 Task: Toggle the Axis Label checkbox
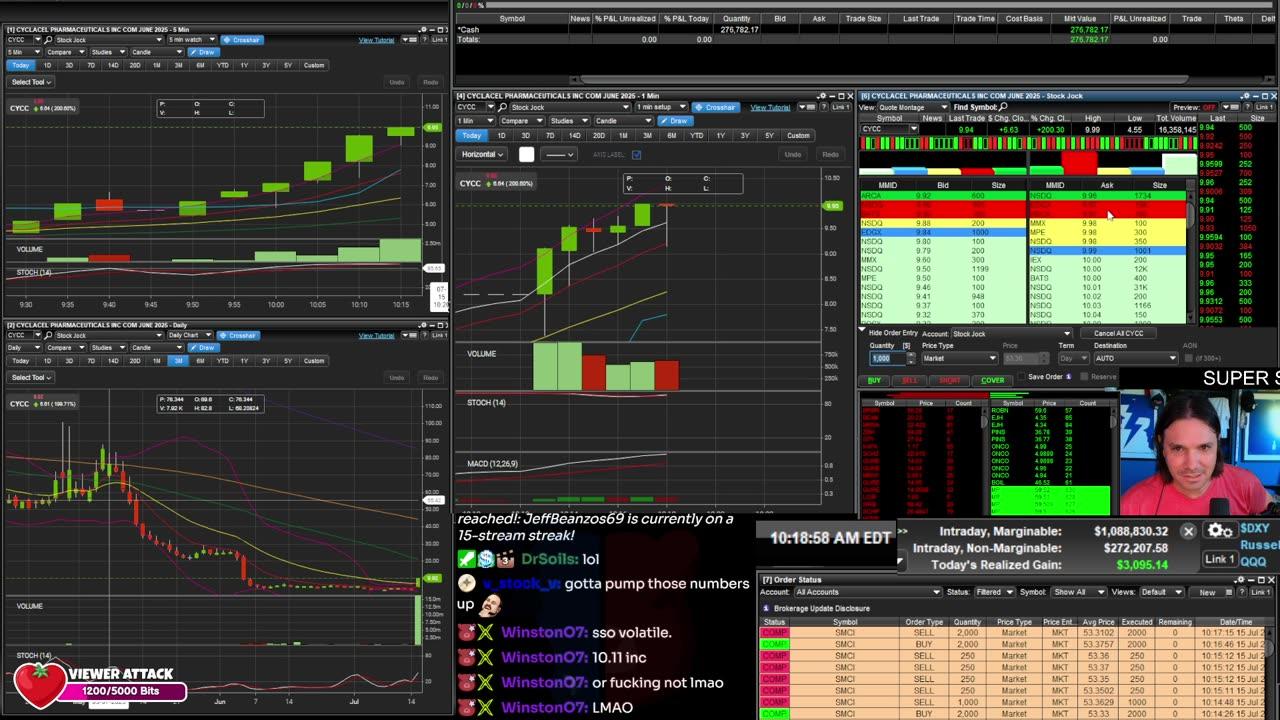[x=636, y=155]
